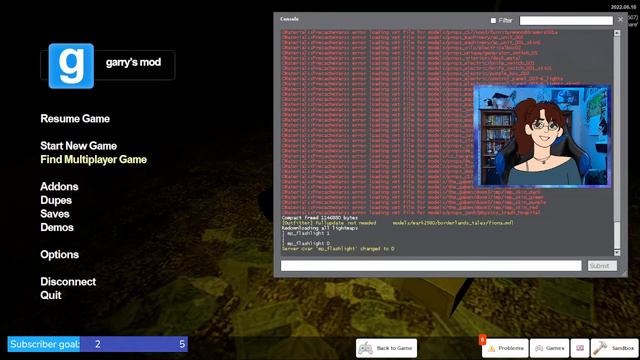Open the Dupes menu entry

[x=56, y=200]
